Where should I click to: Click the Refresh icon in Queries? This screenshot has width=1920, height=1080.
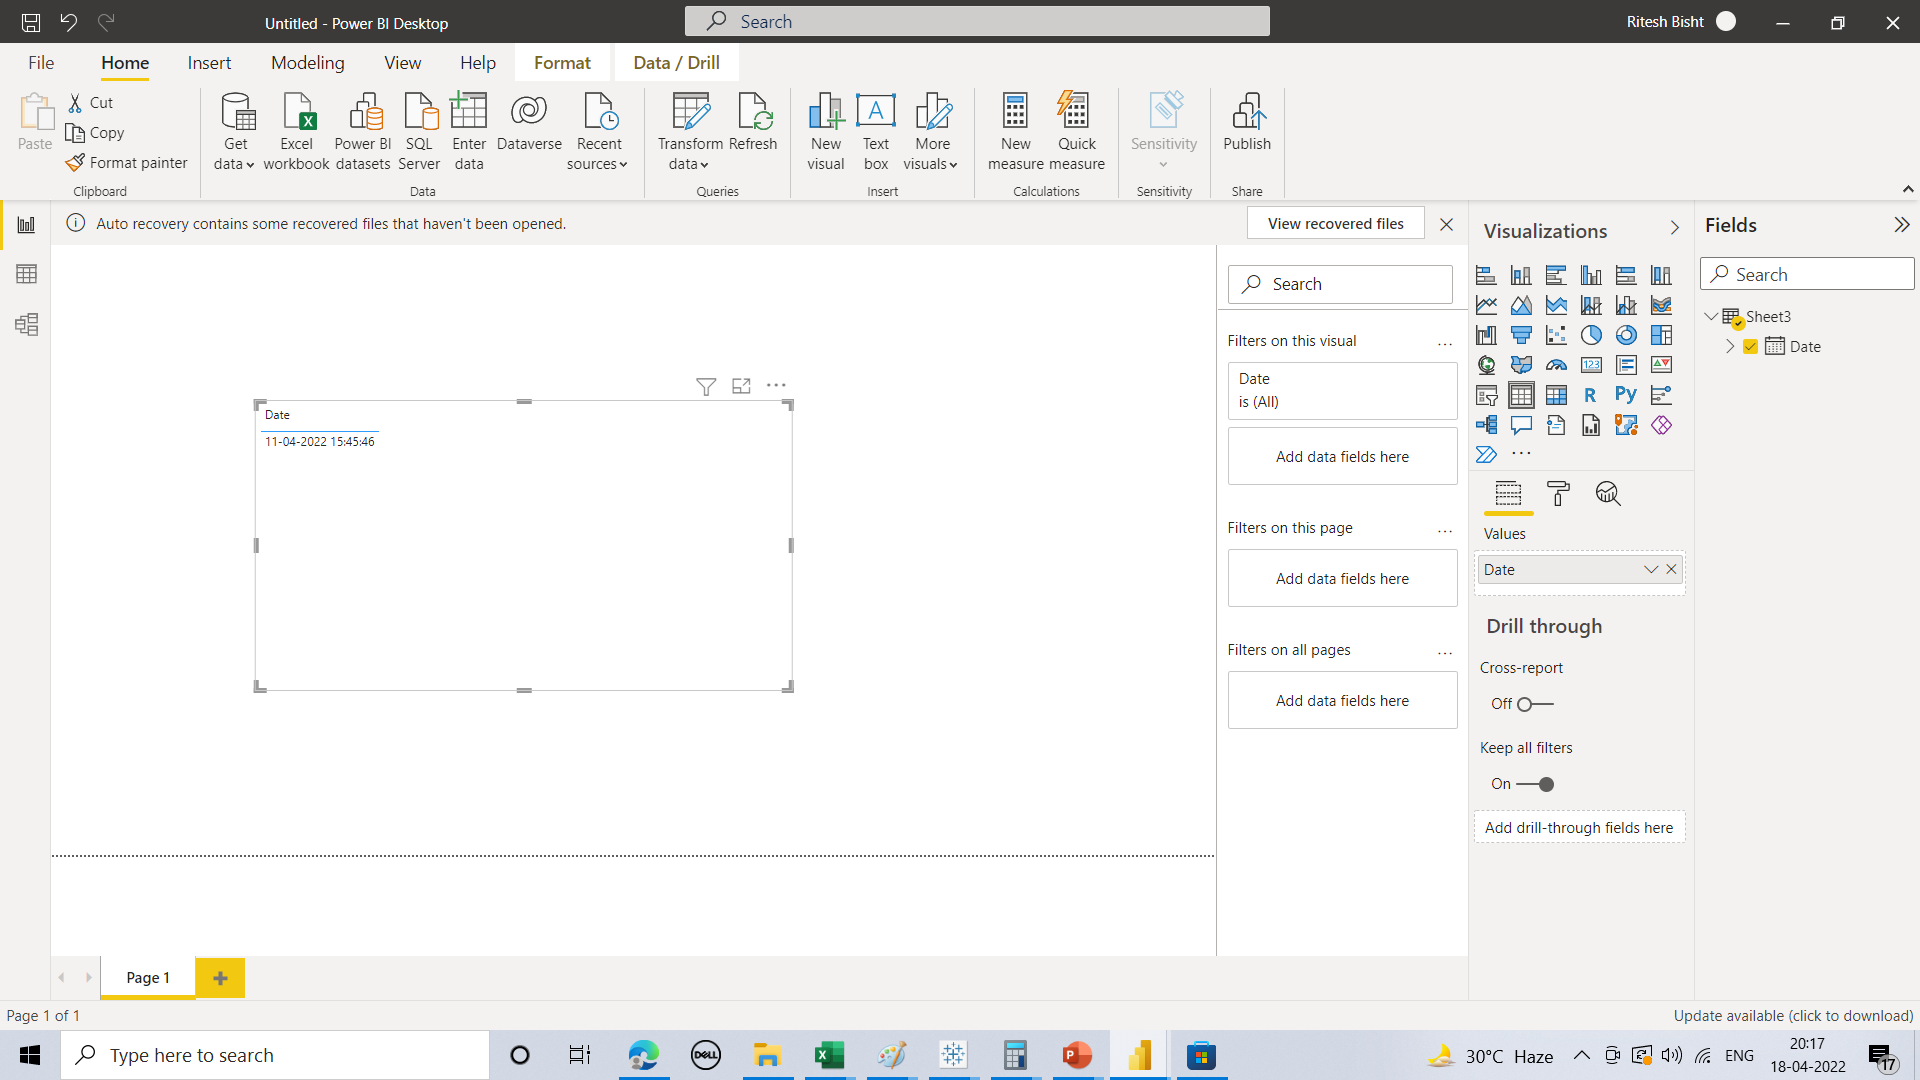753,122
